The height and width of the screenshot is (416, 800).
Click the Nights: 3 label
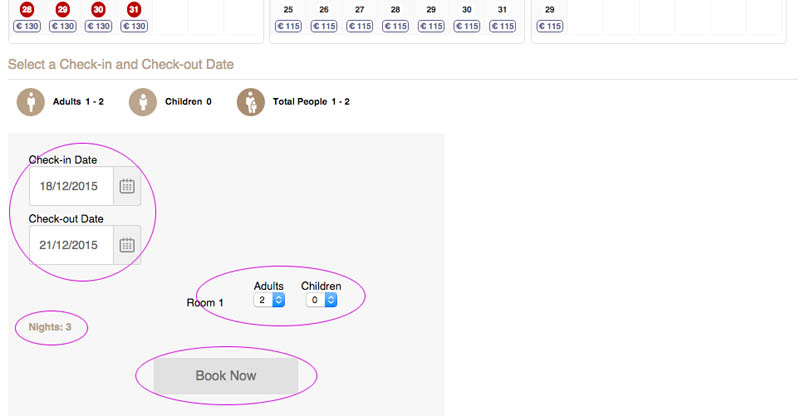(x=50, y=327)
